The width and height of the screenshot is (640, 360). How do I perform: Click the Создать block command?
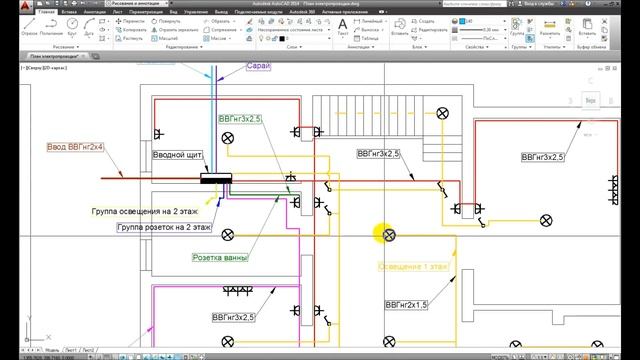pos(423,21)
